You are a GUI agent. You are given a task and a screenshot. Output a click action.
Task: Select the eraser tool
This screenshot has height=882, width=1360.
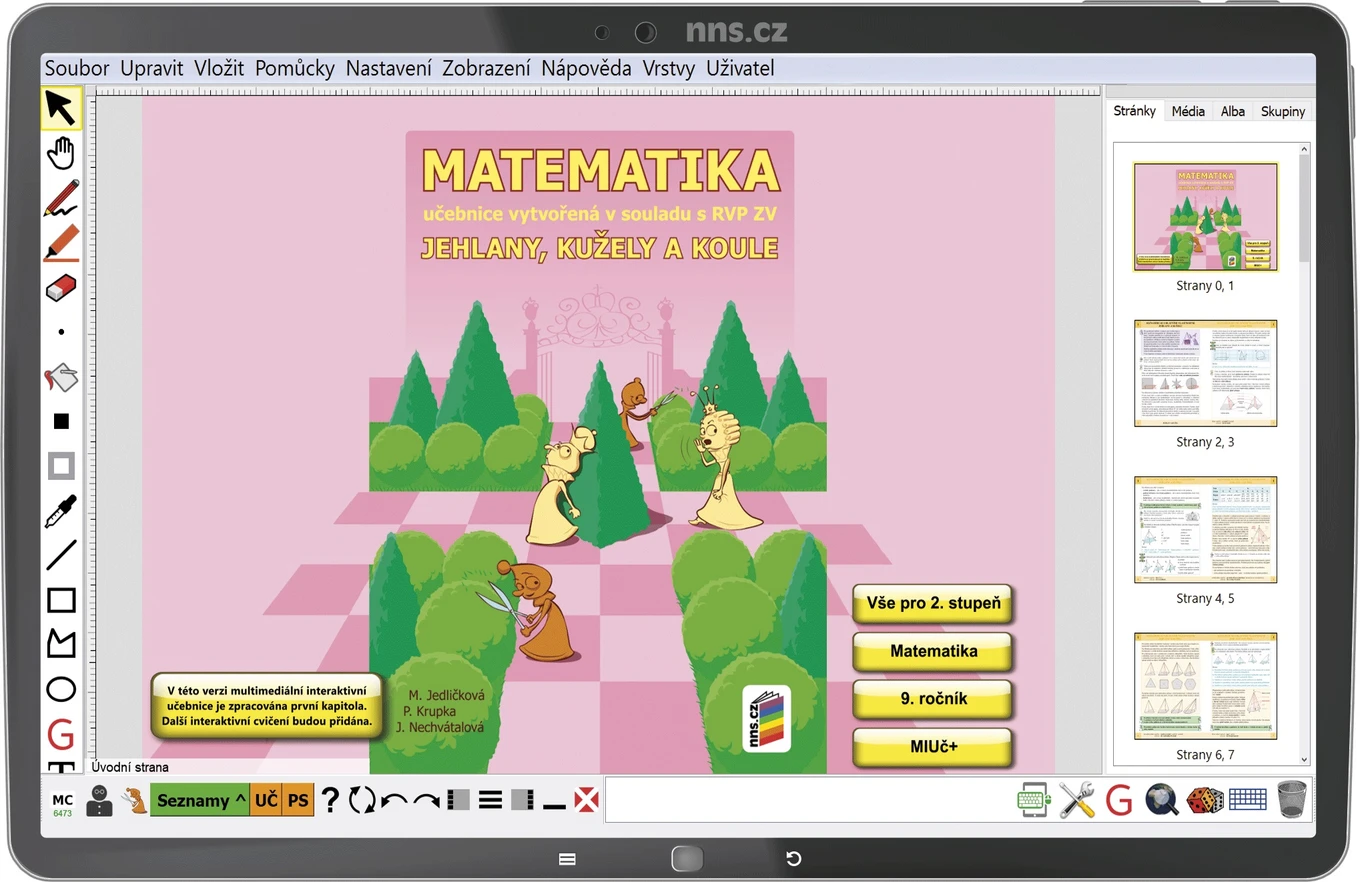point(61,289)
